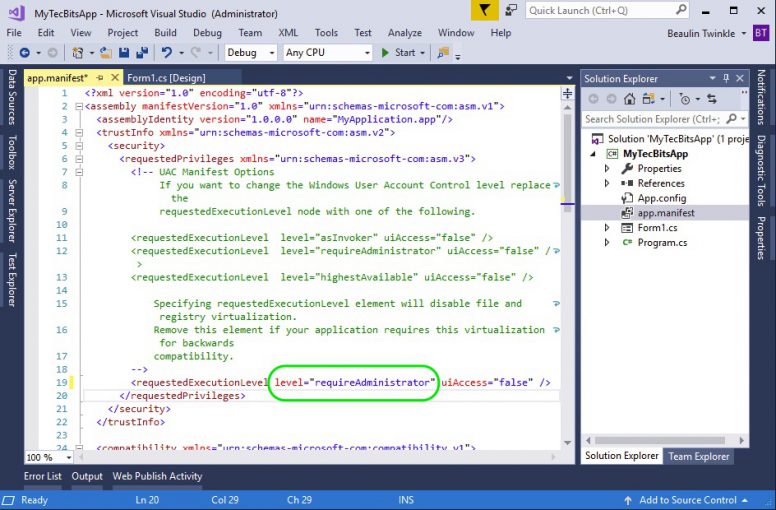Select Program.cs in Solution Explorer
The width and height of the screenshot is (776, 510).
click(x=662, y=242)
